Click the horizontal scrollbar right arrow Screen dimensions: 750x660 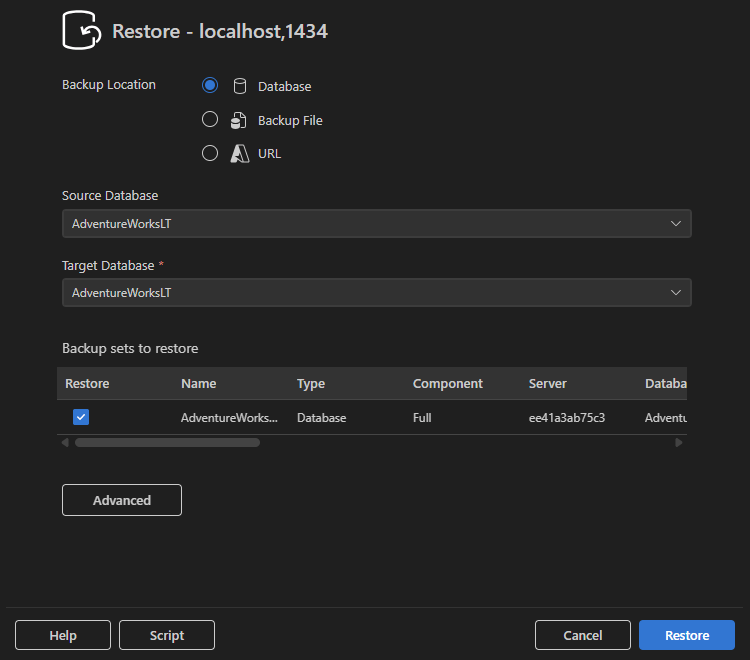coord(679,442)
